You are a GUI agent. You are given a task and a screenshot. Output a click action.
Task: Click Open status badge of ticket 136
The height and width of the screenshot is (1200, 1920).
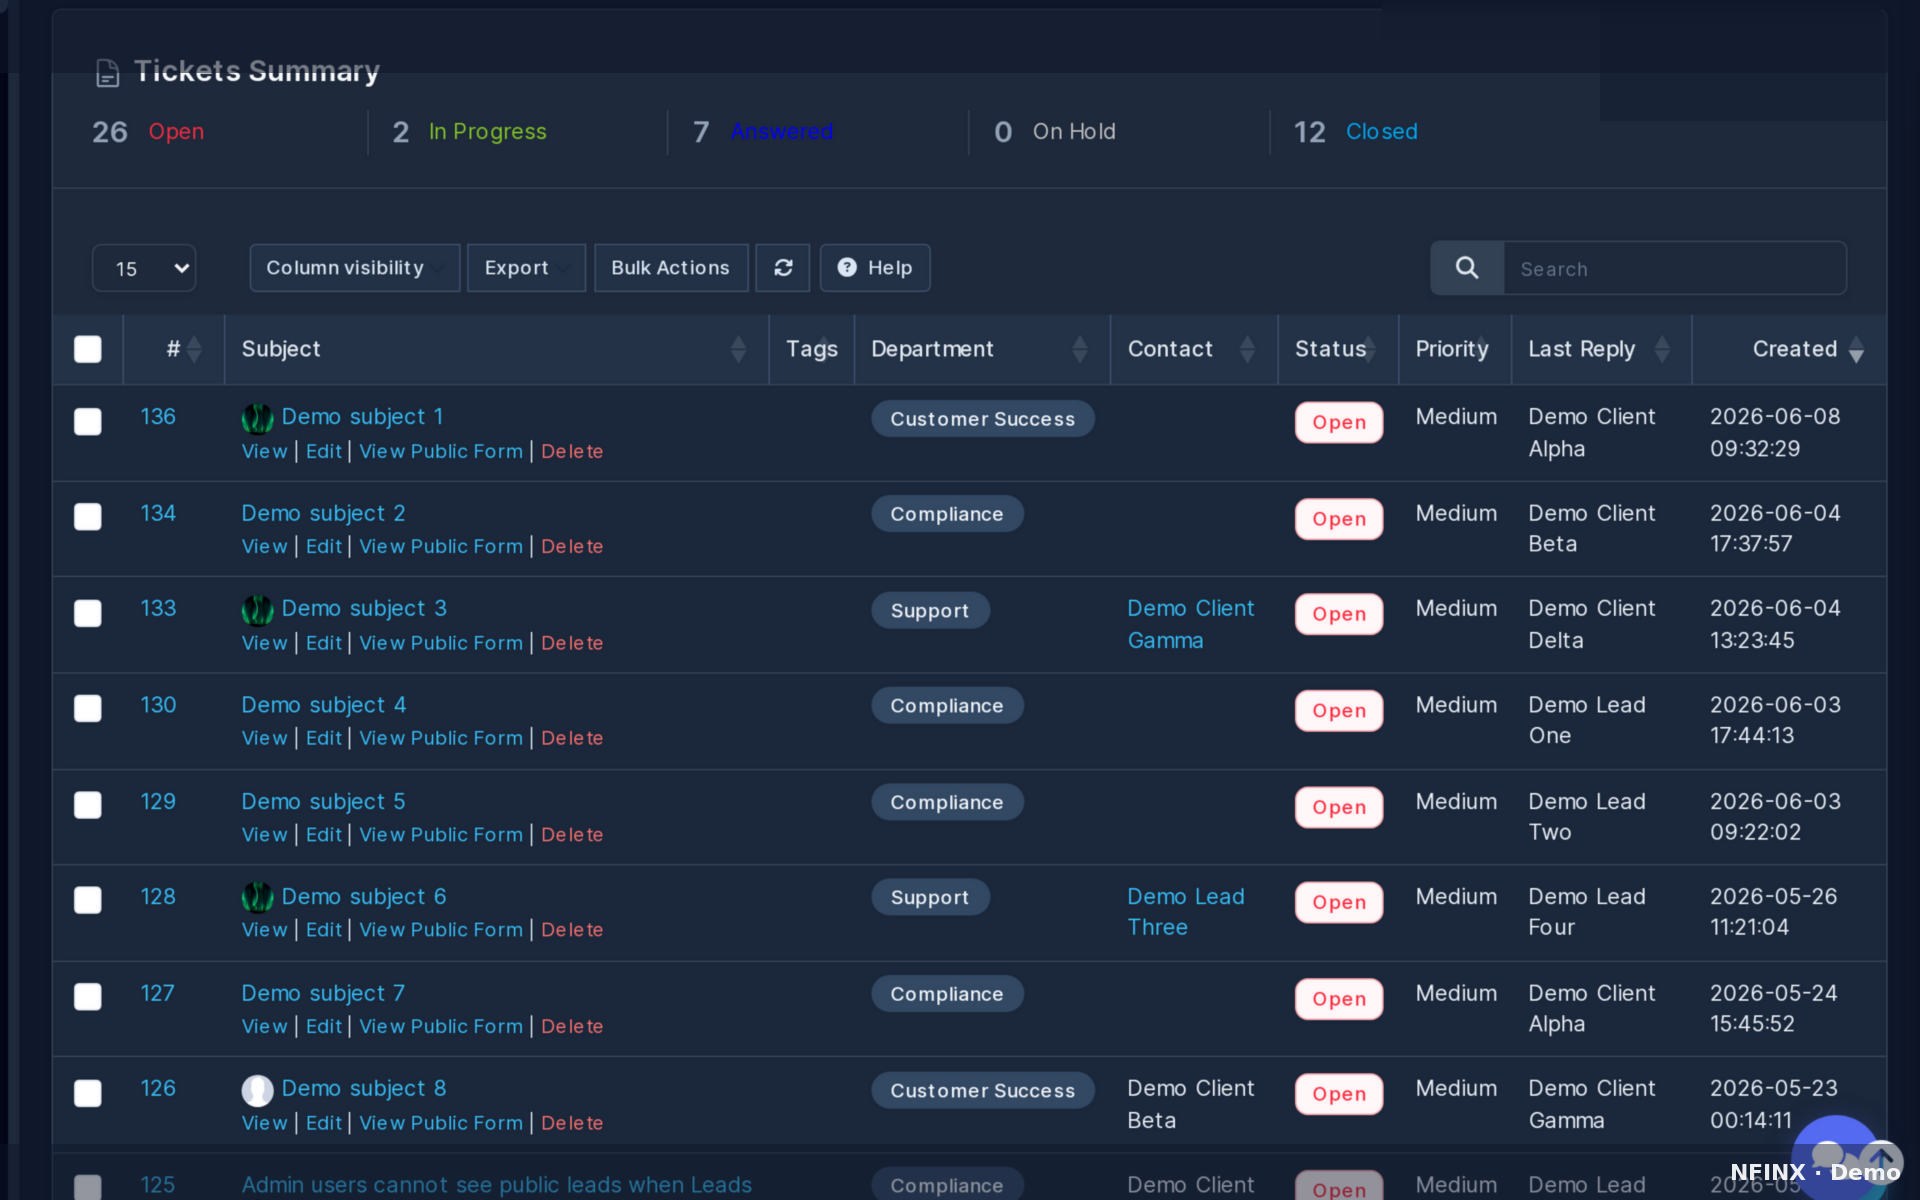(1339, 422)
